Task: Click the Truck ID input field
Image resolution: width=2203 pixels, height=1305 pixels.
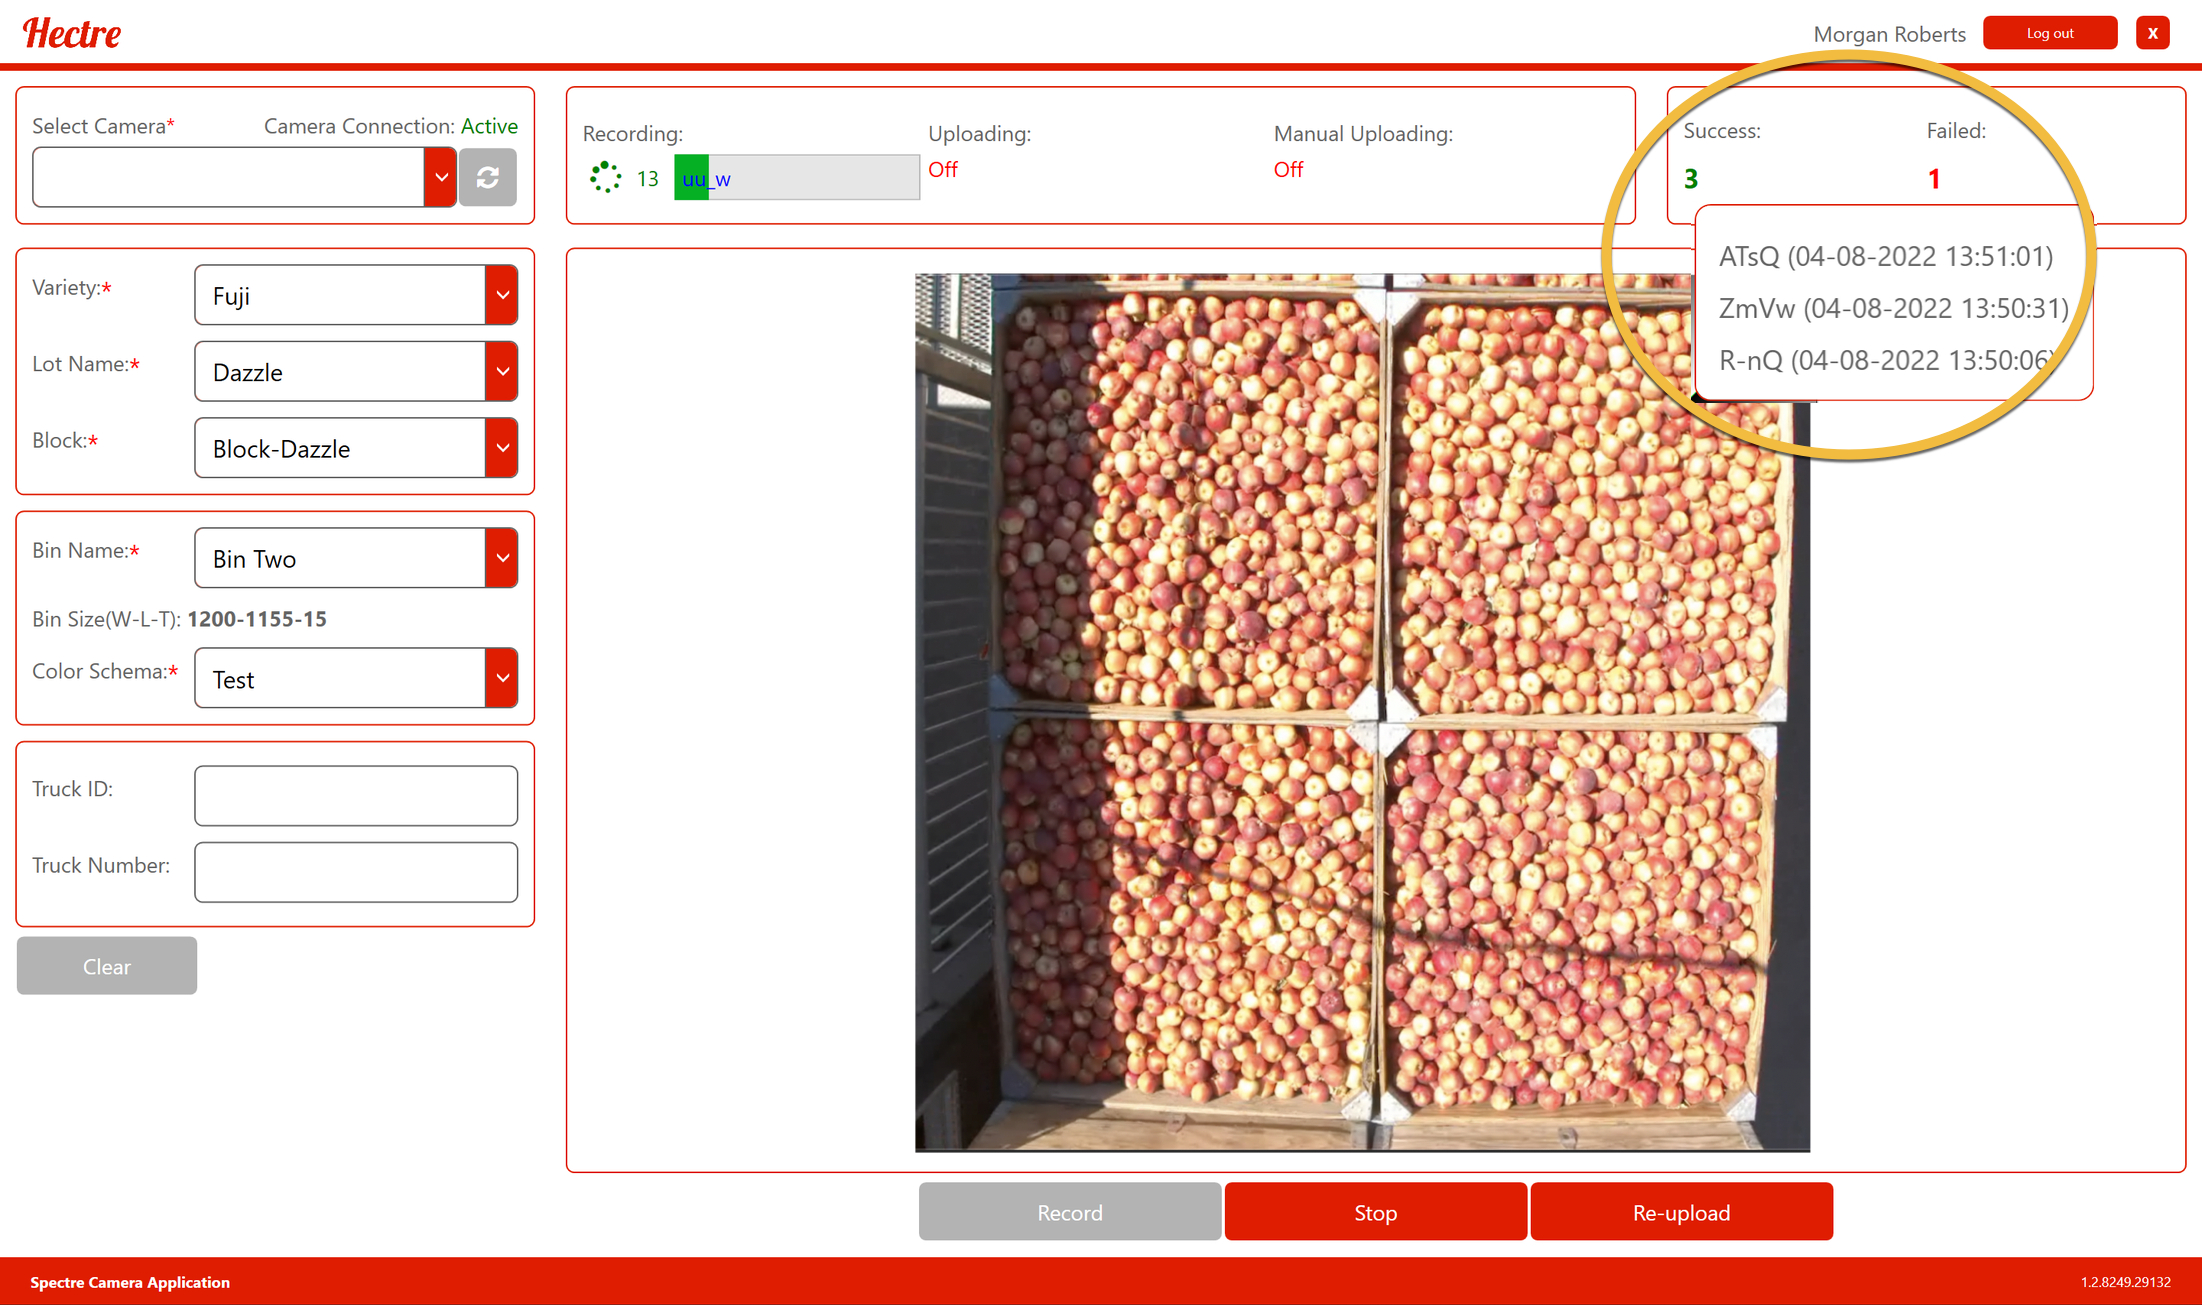Action: (356, 795)
